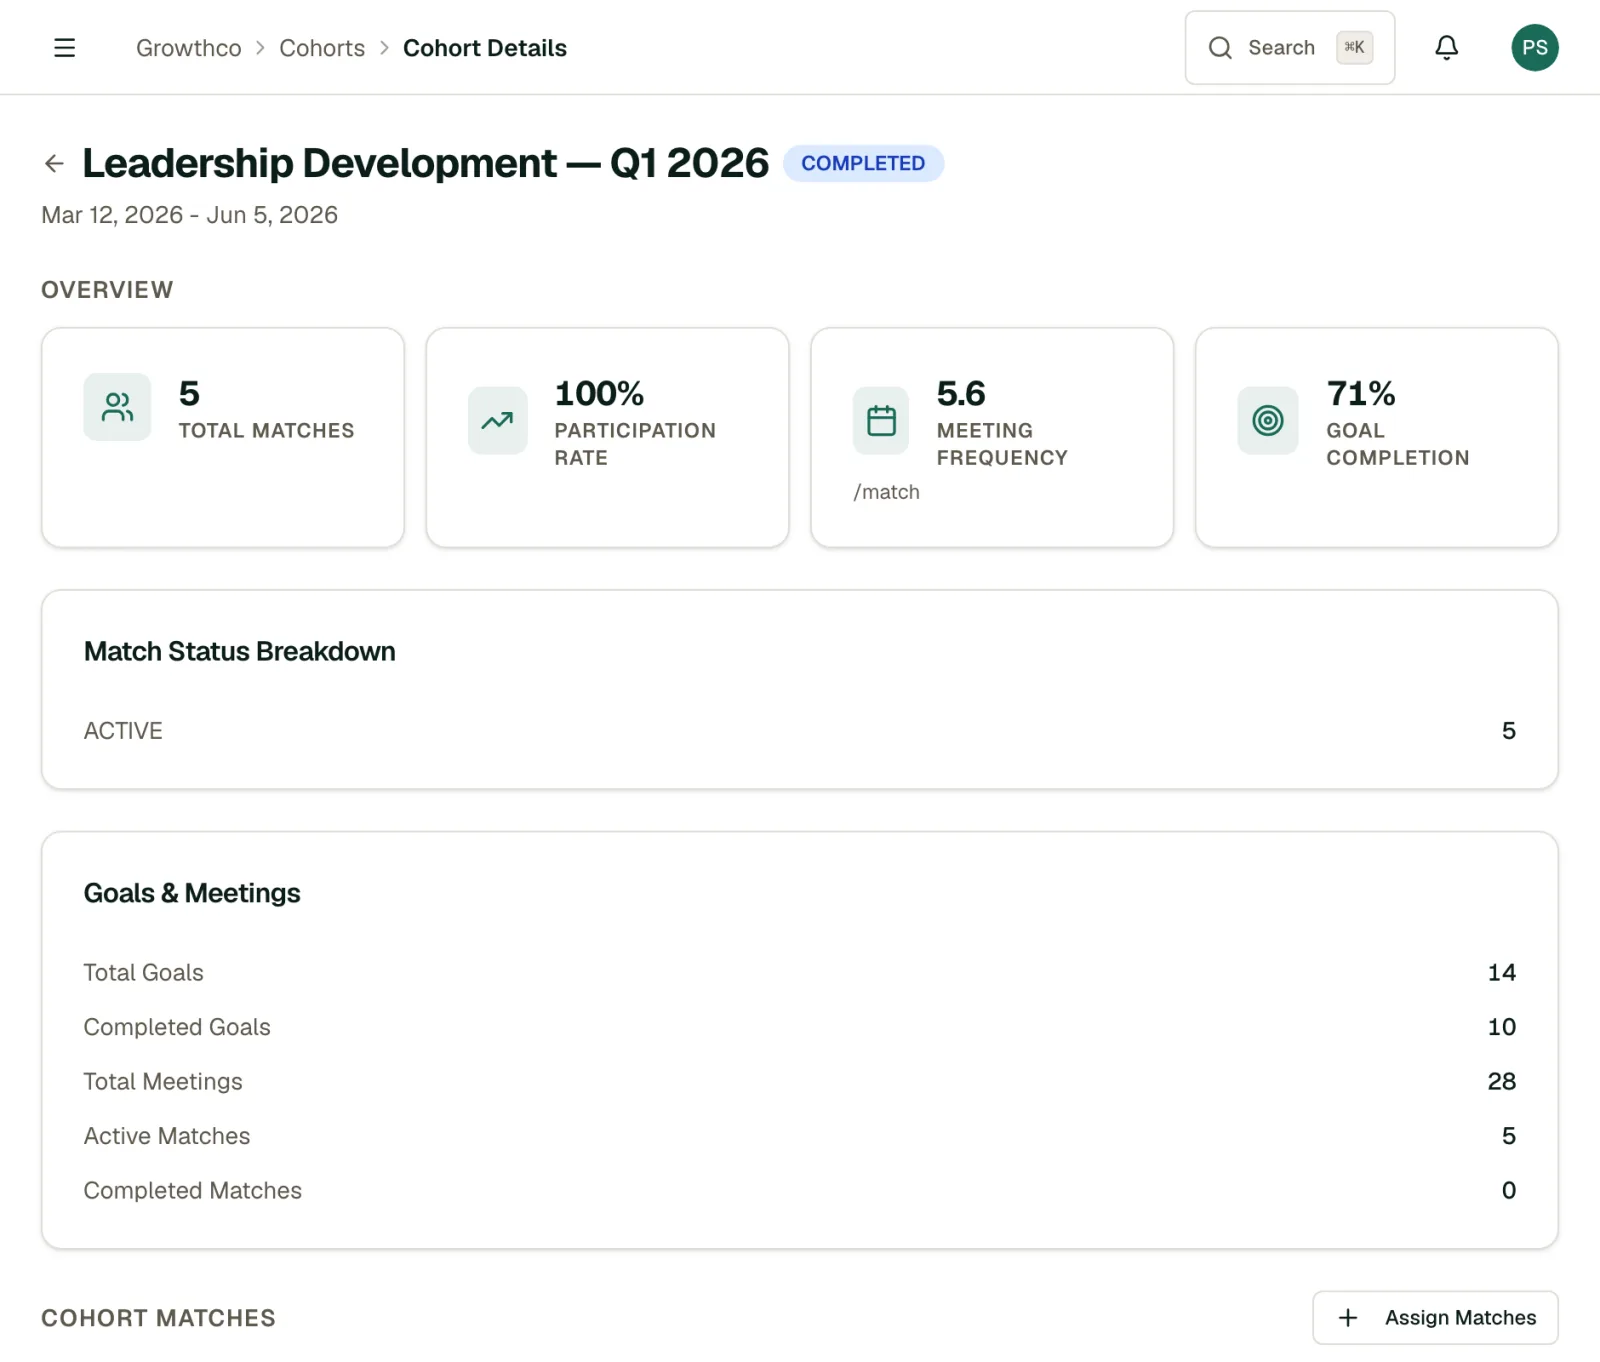Click the MEETING FREQUENCY label
The height and width of the screenshot is (1362, 1600).
(x=1002, y=444)
